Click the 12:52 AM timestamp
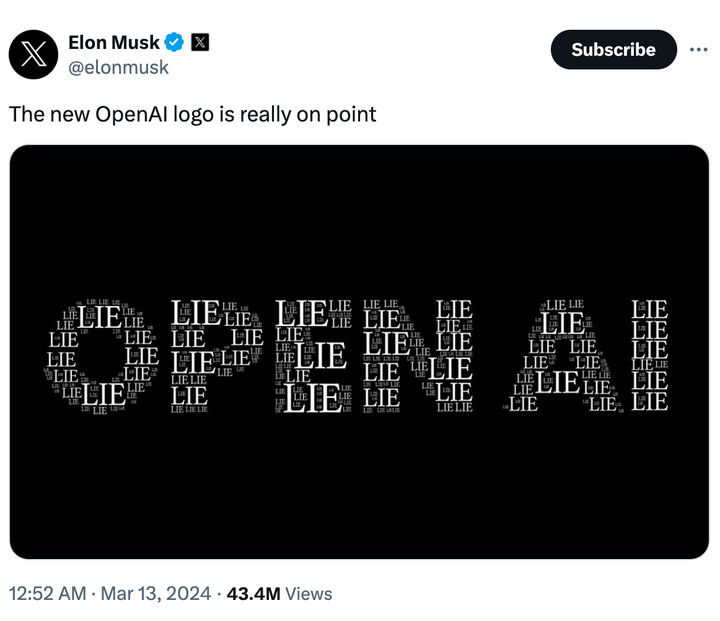The image size is (720, 621). (x=47, y=594)
